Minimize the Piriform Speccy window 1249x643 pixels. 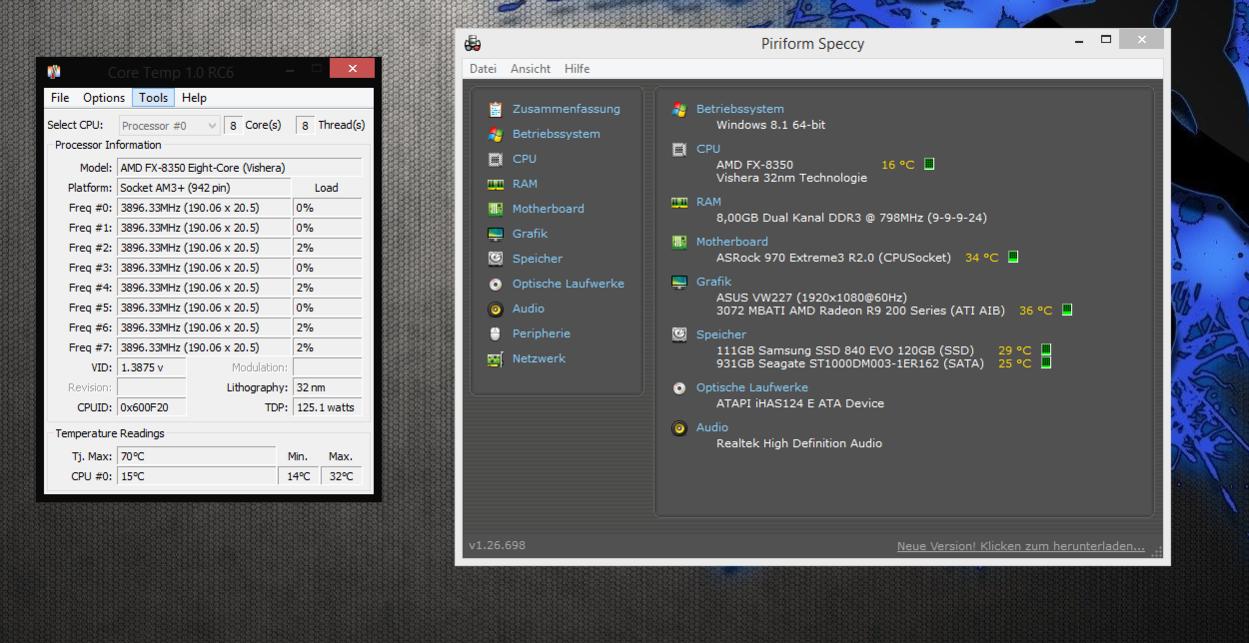pyautogui.click(x=1079, y=41)
